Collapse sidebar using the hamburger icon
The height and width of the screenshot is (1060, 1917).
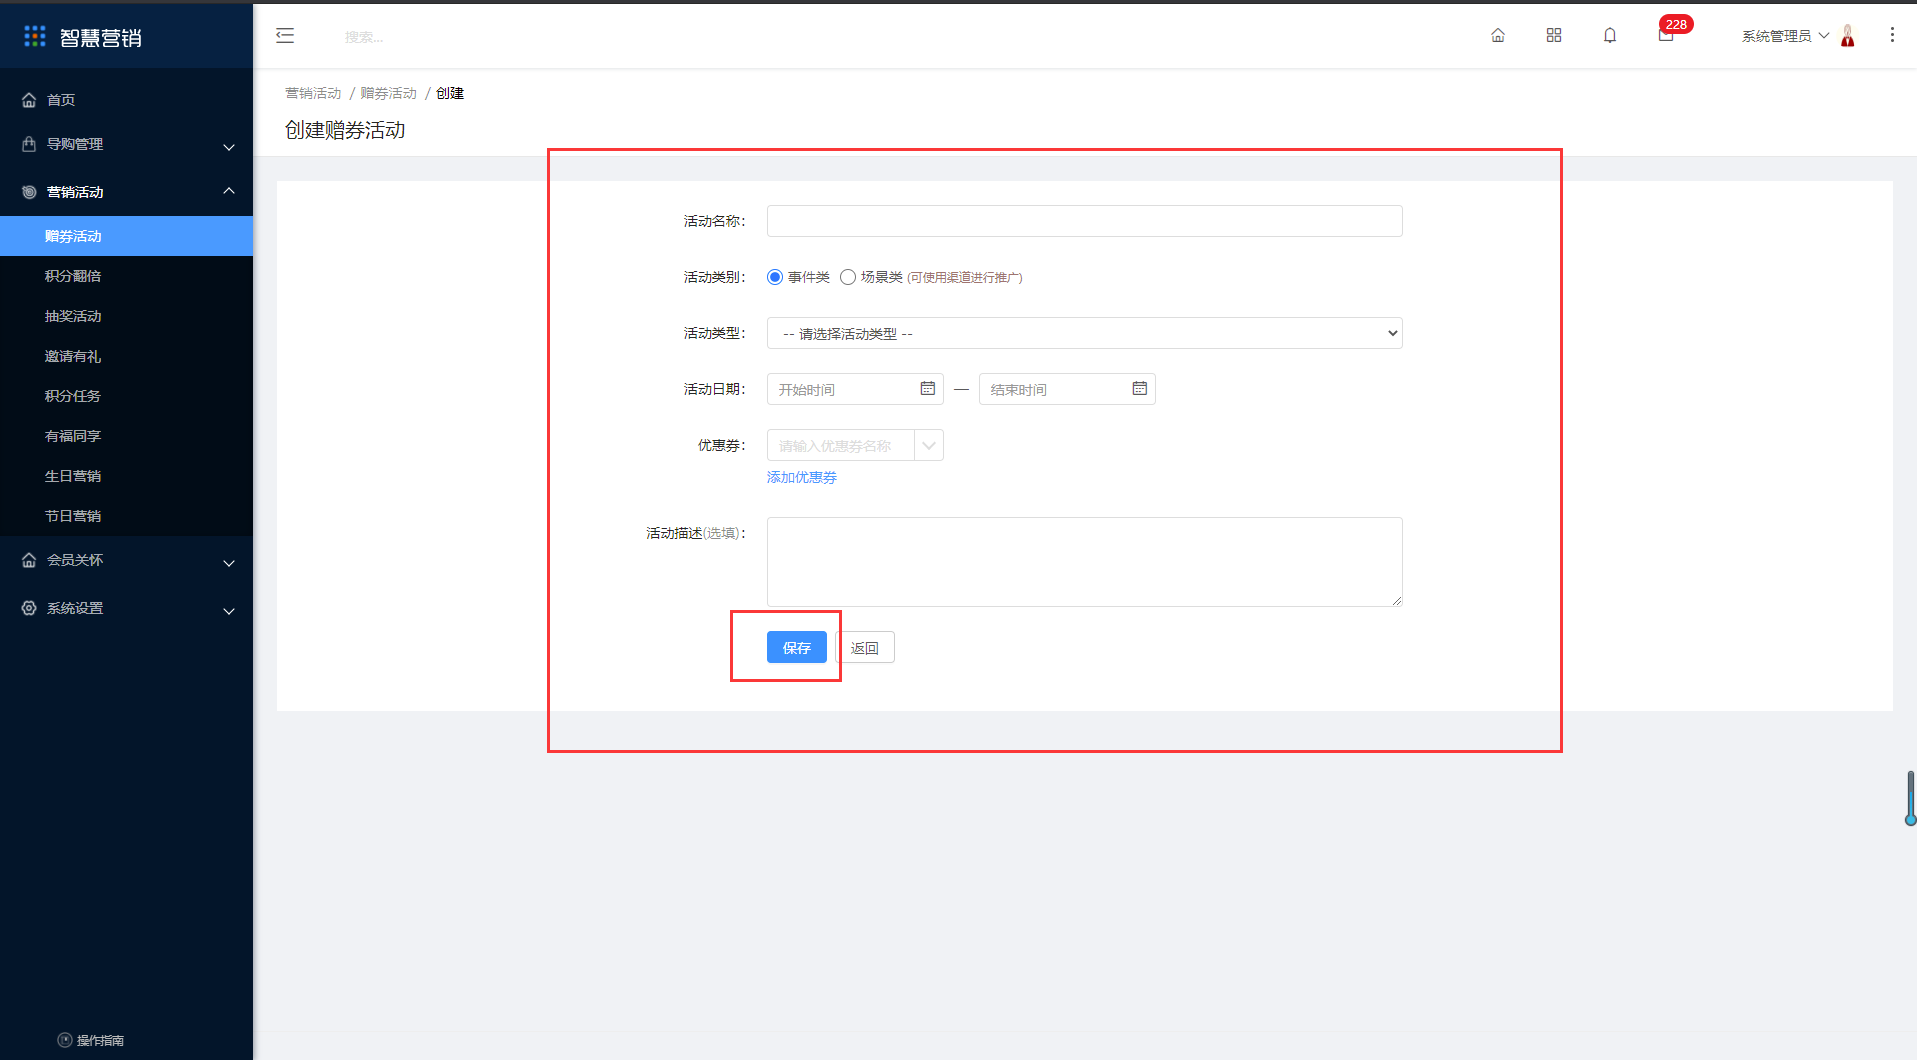(x=285, y=36)
